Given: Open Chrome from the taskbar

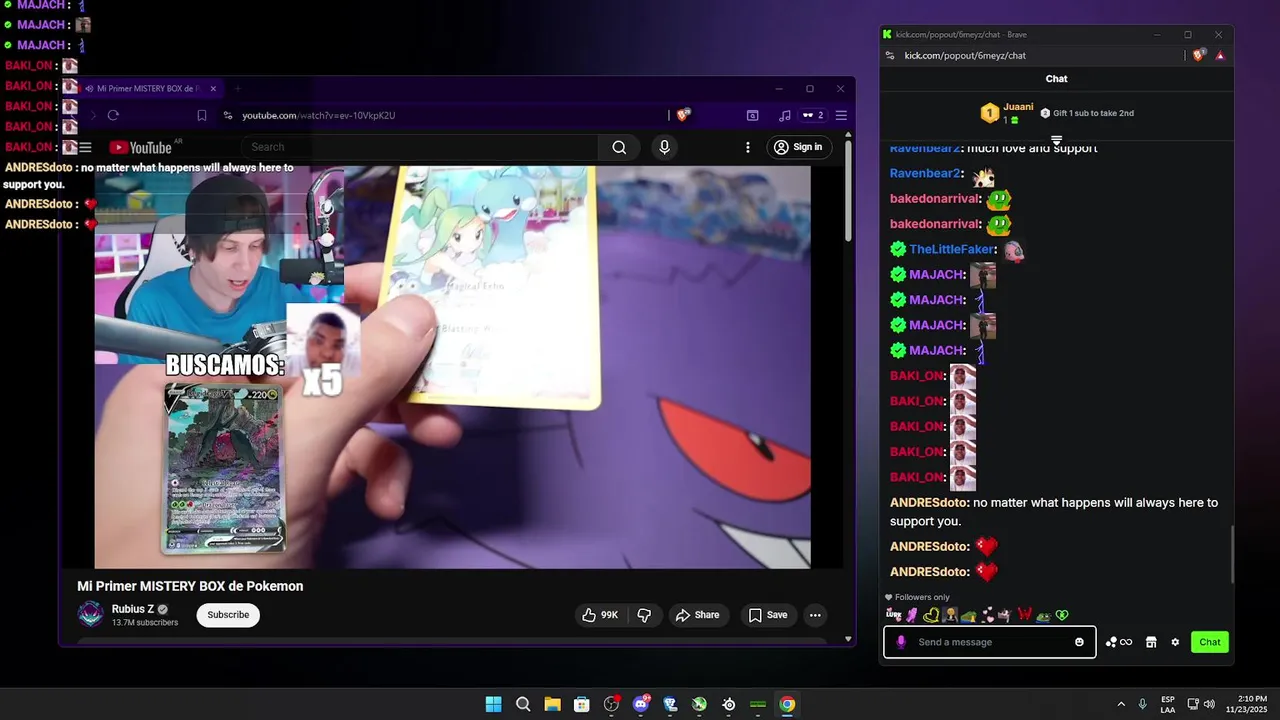Looking at the screenshot, I should click(x=788, y=704).
